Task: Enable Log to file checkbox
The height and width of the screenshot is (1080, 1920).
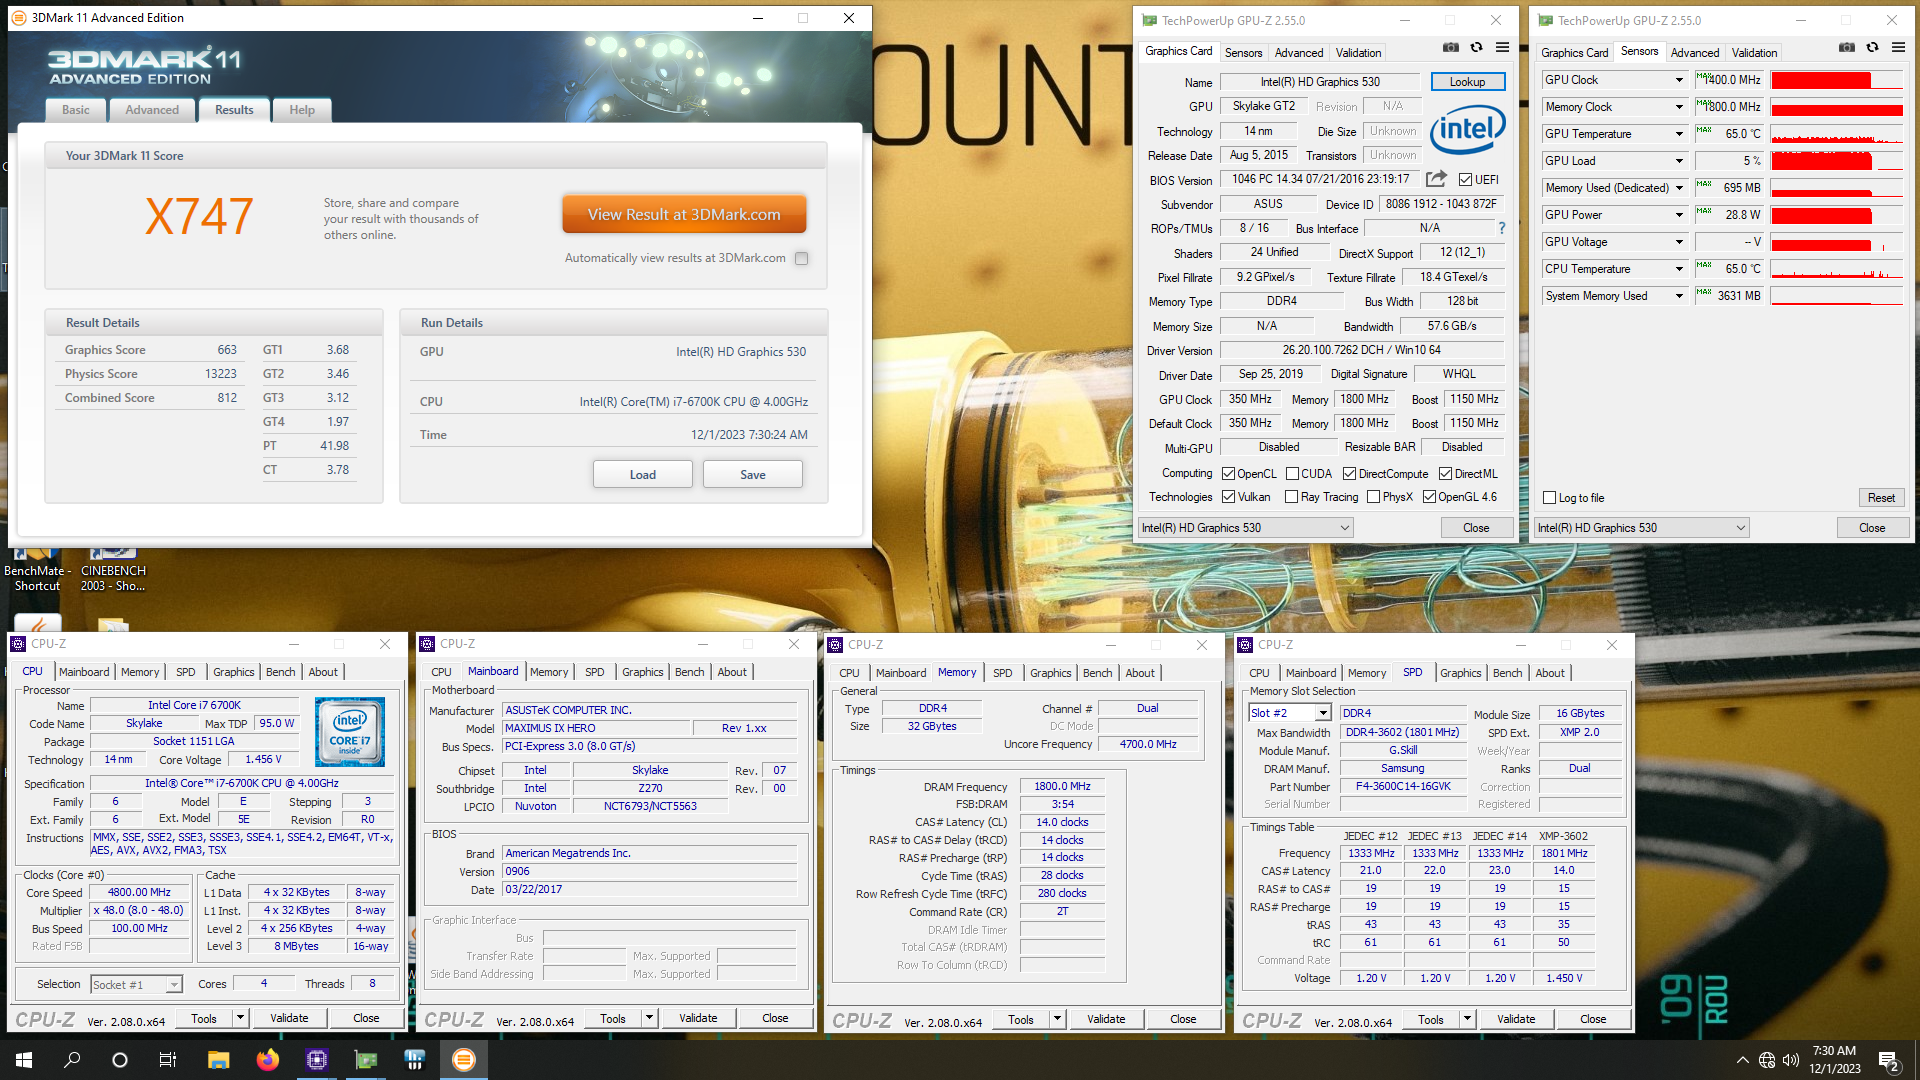Action: point(1549,498)
